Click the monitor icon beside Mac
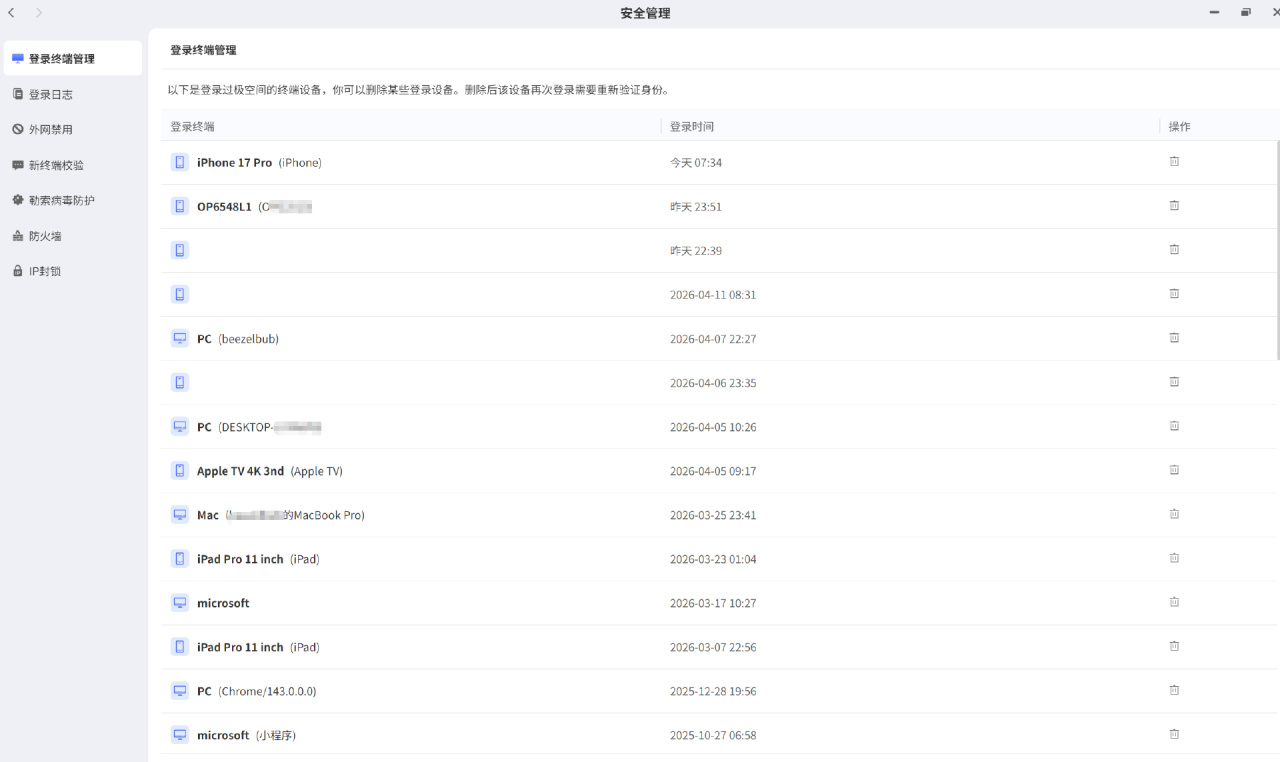 (180, 514)
